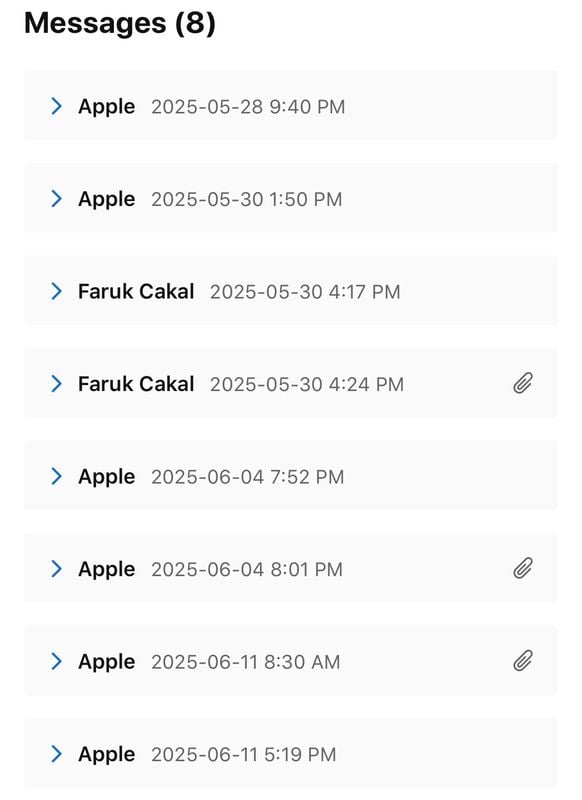Open paperclip attachment on 2025-06-11 8:30 AM message
582x800 pixels.
click(x=523, y=661)
